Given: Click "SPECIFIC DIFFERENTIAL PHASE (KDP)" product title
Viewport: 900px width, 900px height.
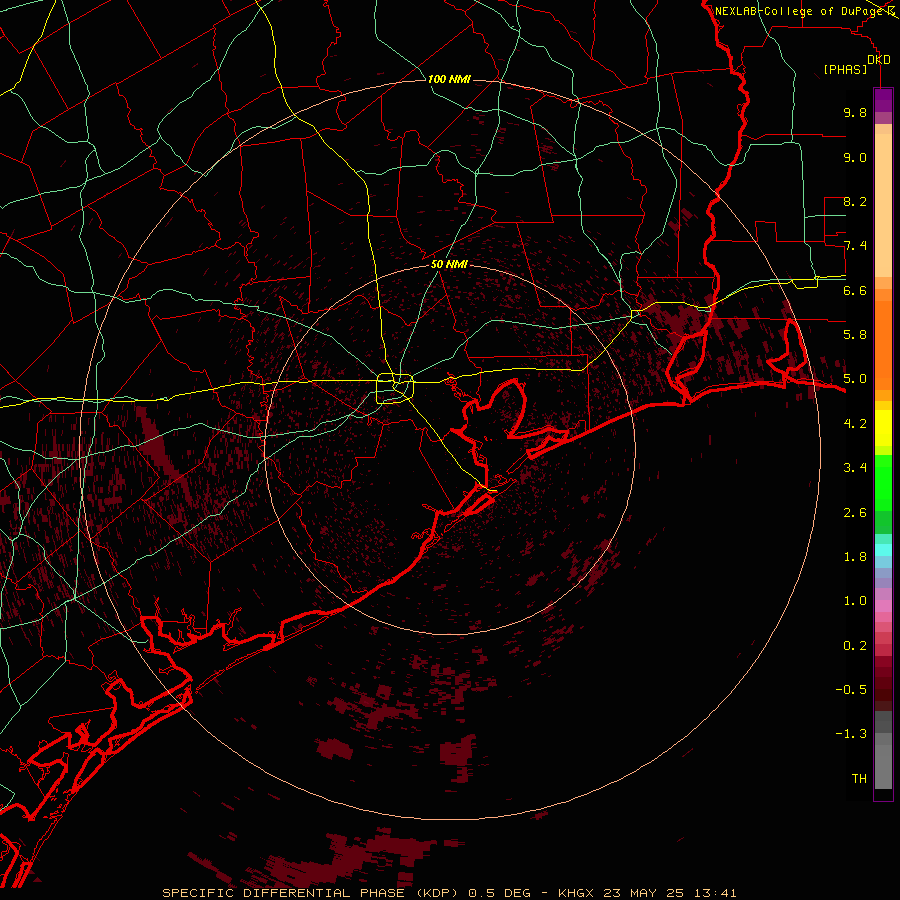Looking at the screenshot, I should point(312,893).
